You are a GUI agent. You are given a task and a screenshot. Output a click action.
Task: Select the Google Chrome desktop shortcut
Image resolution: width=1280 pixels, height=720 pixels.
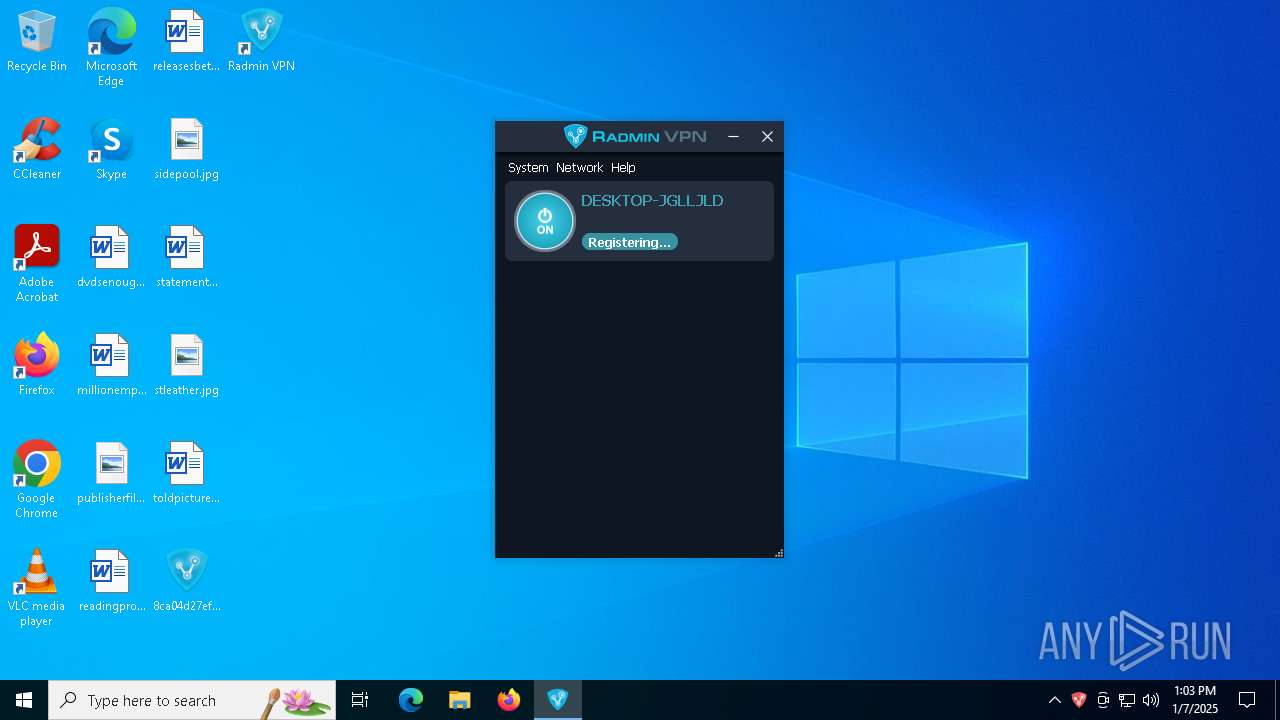(x=37, y=480)
